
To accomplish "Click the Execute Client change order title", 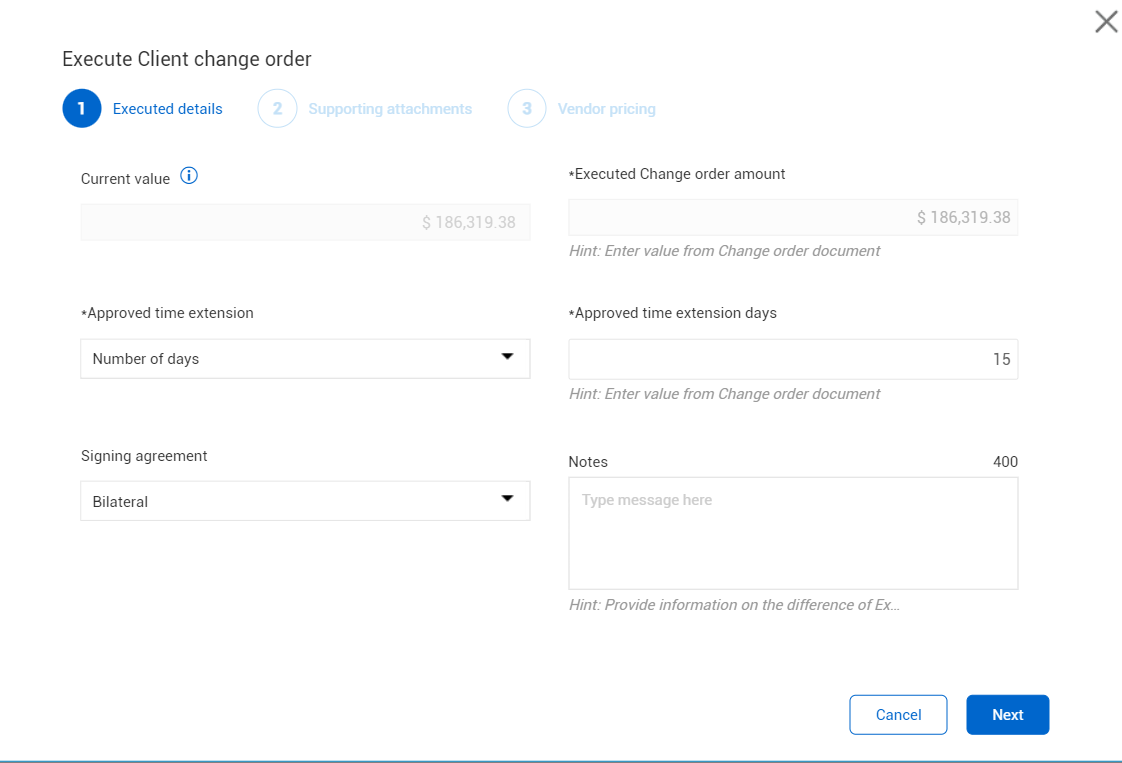I will 187,59.
